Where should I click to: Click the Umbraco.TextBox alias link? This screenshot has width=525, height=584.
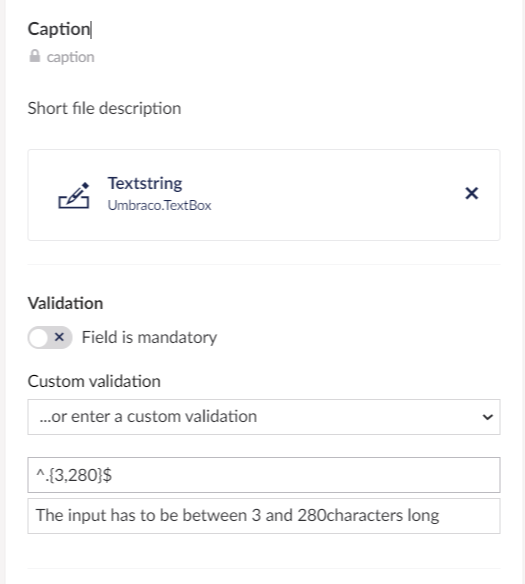(x=159, y=205)
